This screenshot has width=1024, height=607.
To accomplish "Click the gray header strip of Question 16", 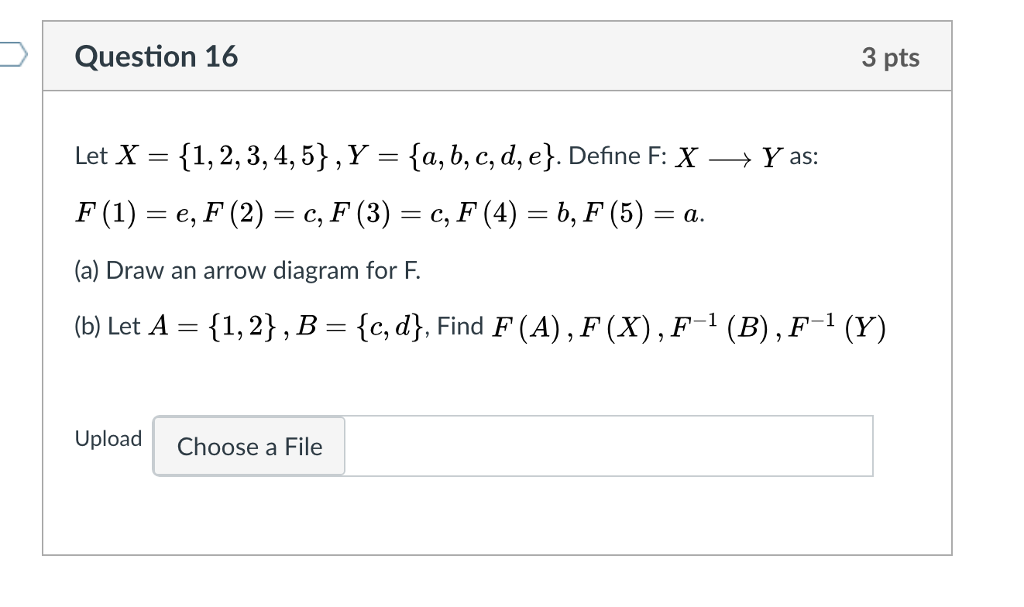I will click(x=500, y=57).
